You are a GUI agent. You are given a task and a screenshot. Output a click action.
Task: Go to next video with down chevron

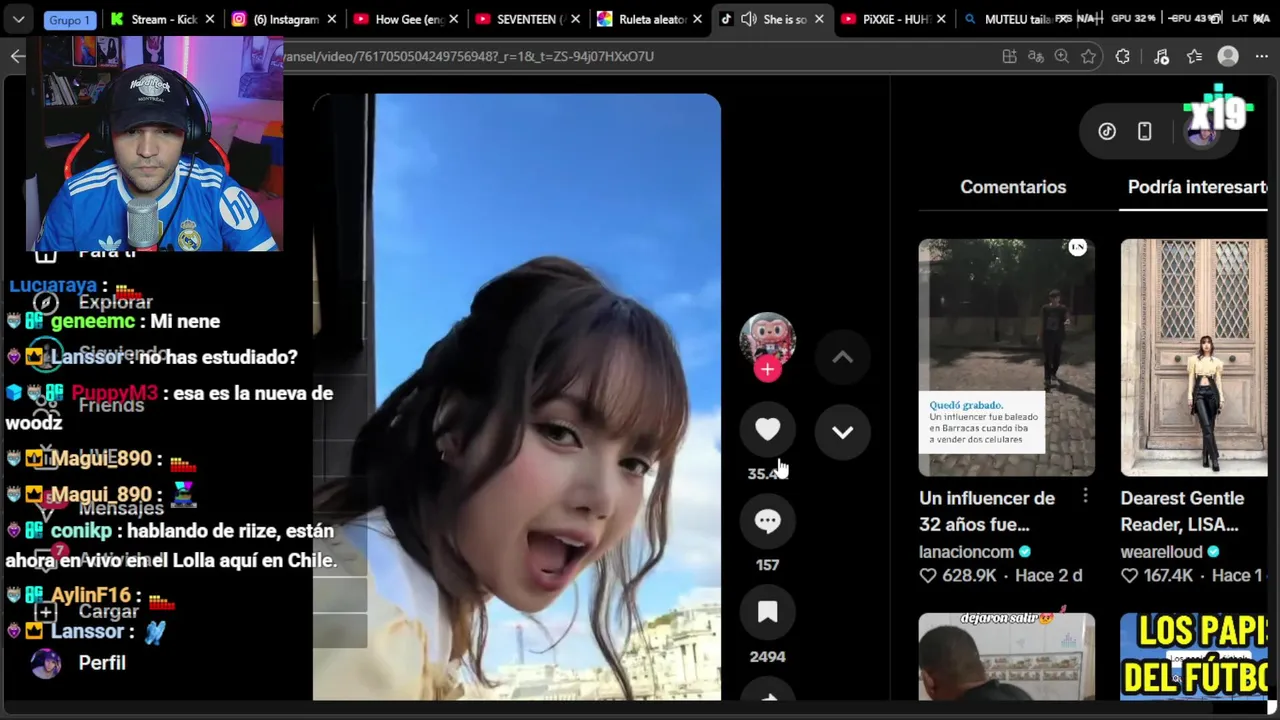[x=842, y=432]
